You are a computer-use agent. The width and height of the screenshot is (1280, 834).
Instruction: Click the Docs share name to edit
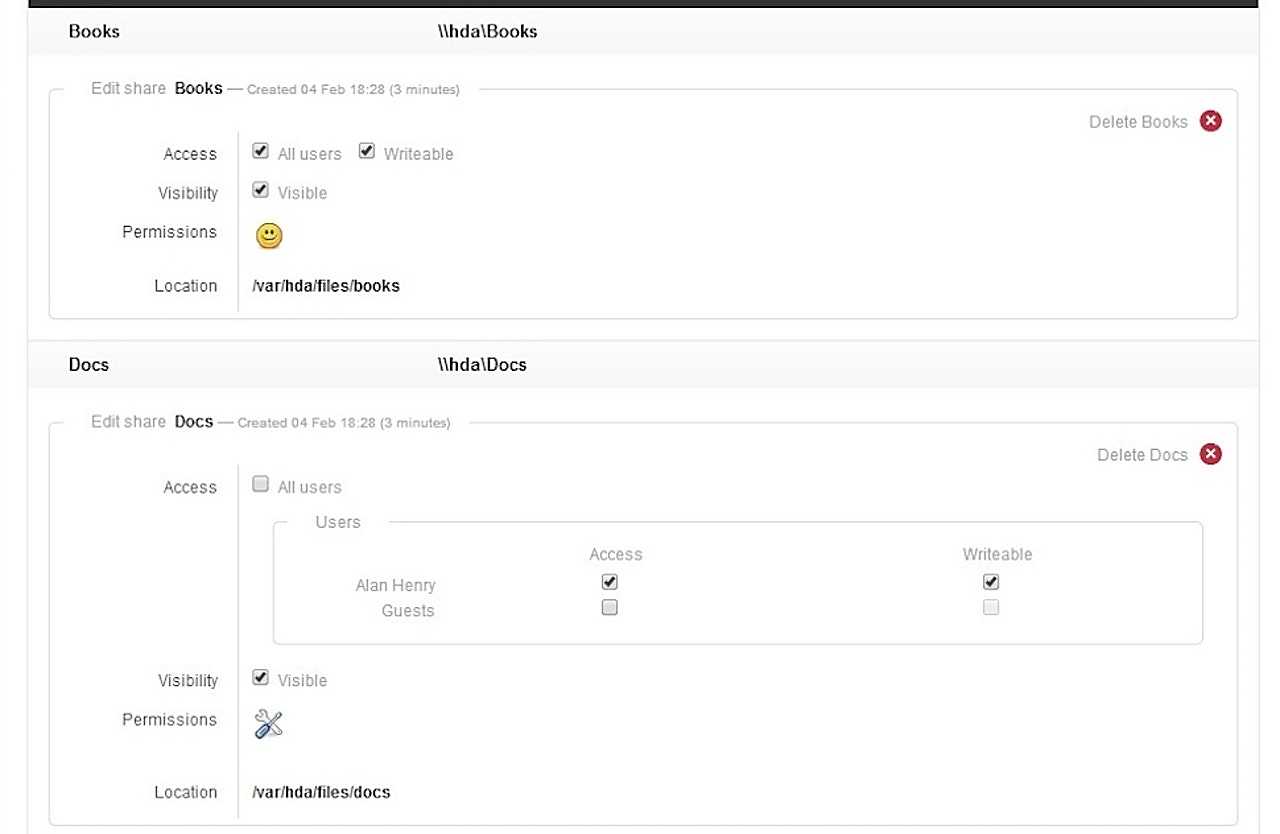point(194,421)
